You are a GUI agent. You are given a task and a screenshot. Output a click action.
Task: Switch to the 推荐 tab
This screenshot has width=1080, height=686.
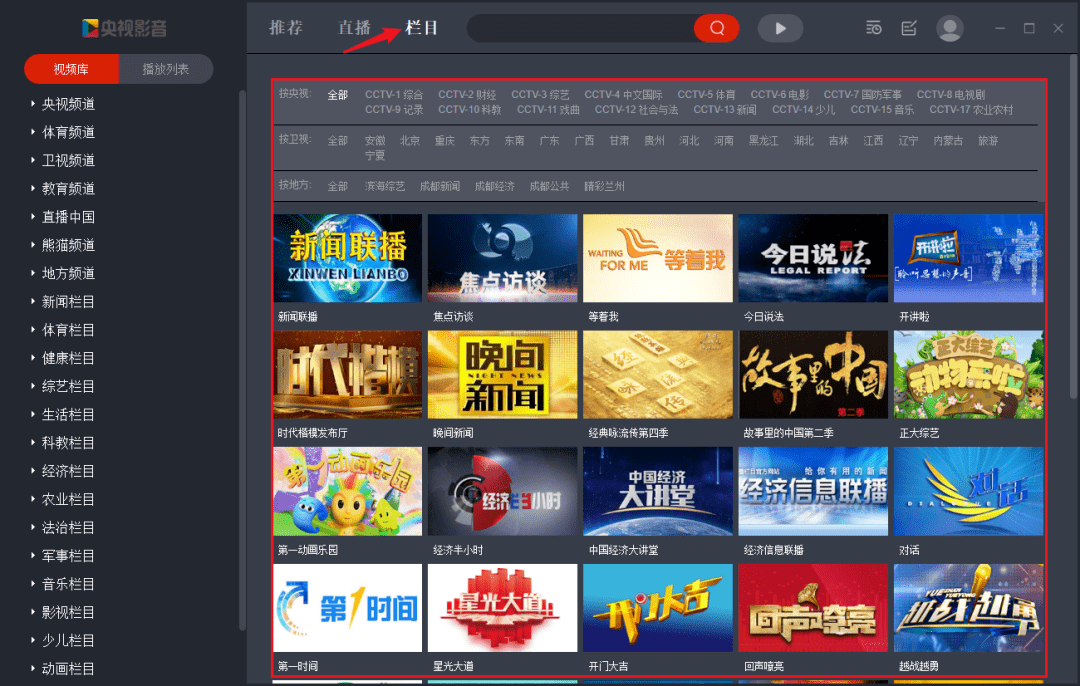point(286,28)
